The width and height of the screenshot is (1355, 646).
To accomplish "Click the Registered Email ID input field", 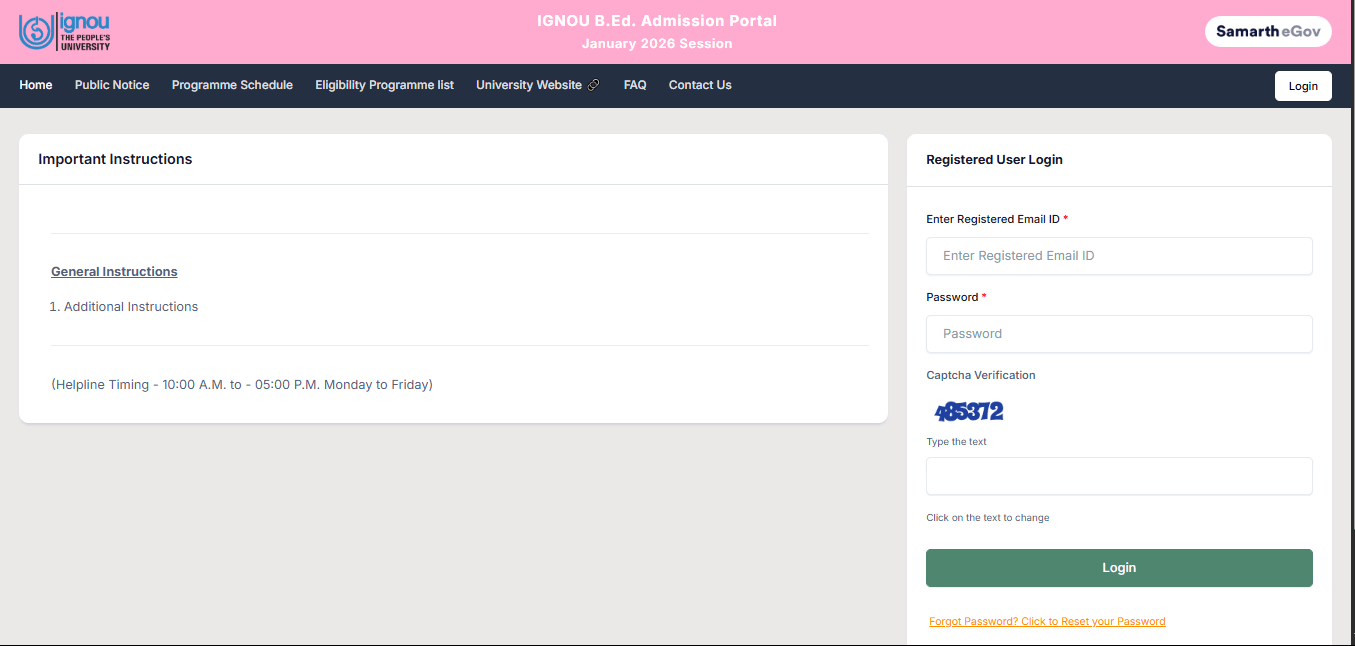I will point(1119,256).
